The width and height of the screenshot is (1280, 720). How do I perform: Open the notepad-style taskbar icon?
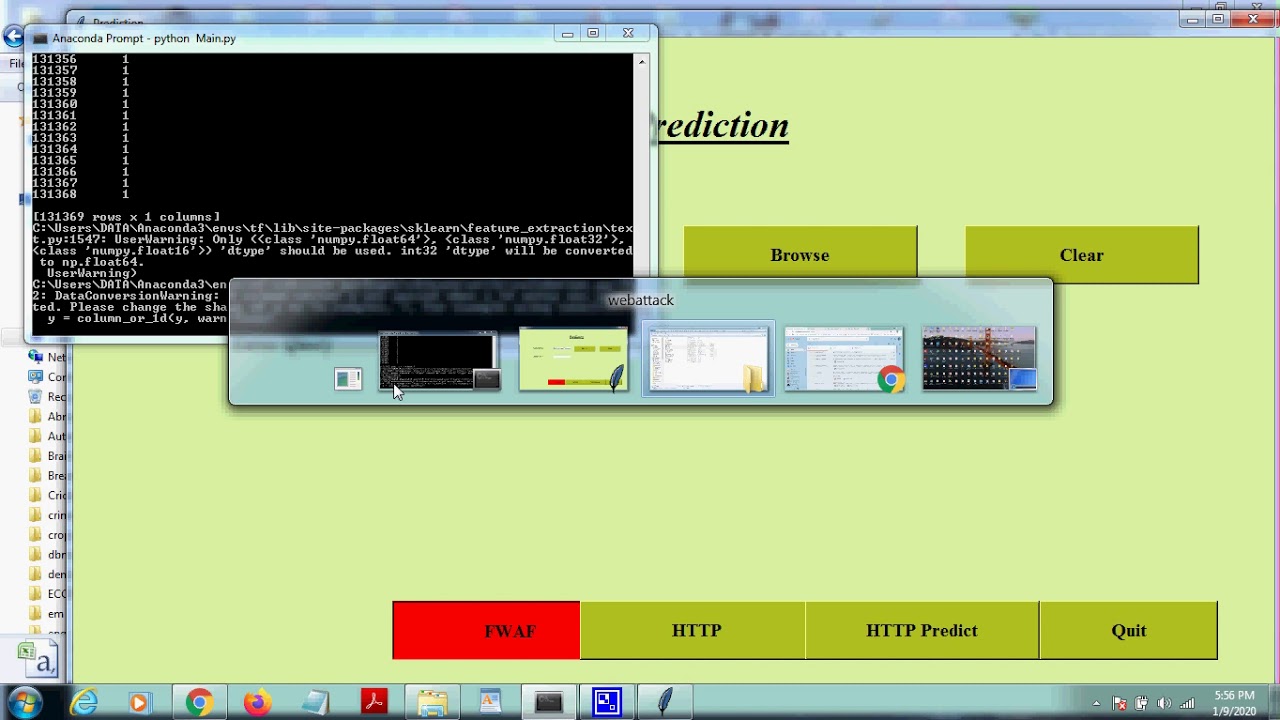pyautogui.click(x=315, y=703)
